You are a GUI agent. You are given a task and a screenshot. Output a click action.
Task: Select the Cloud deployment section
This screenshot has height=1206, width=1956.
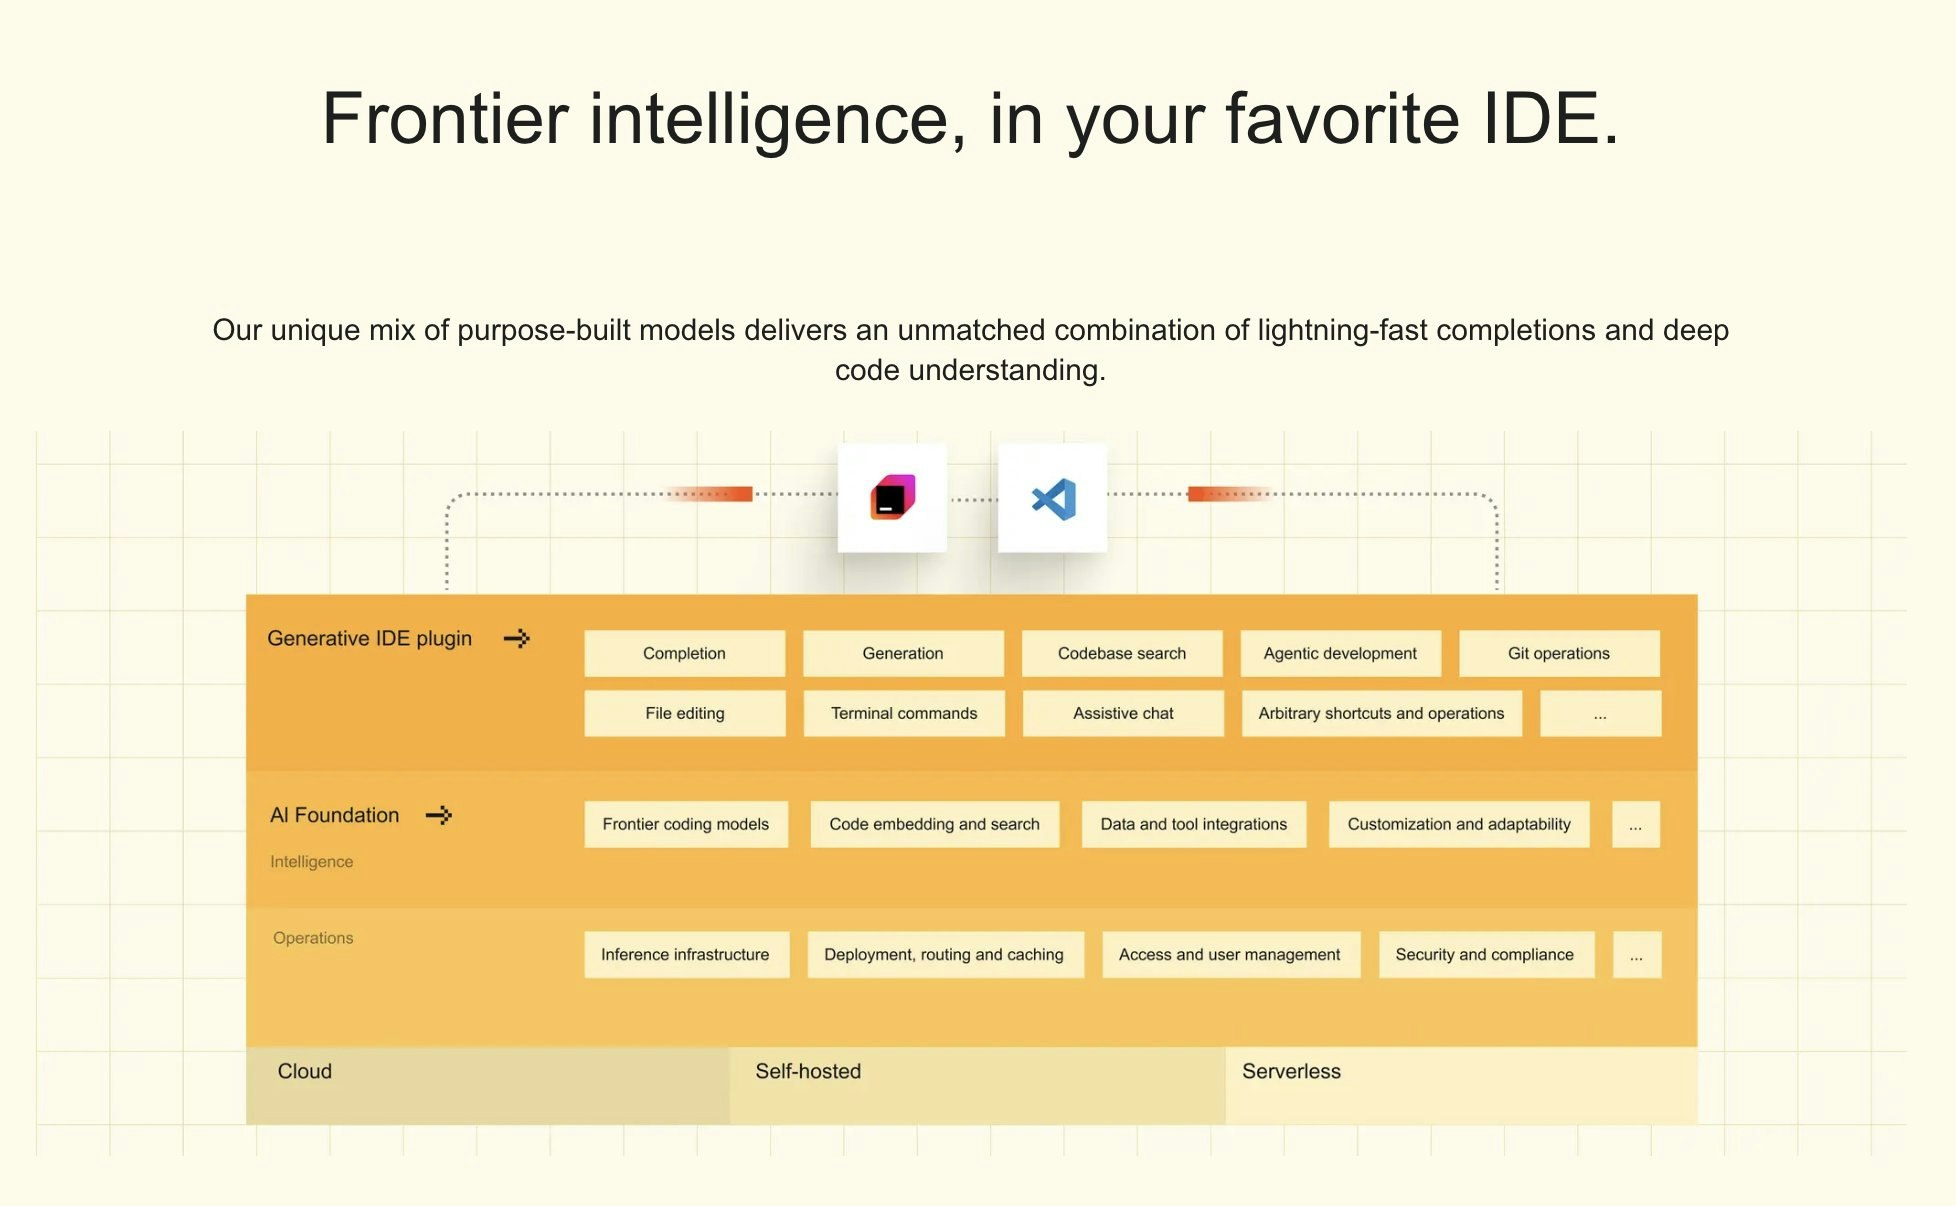[x=487, y=1085]
